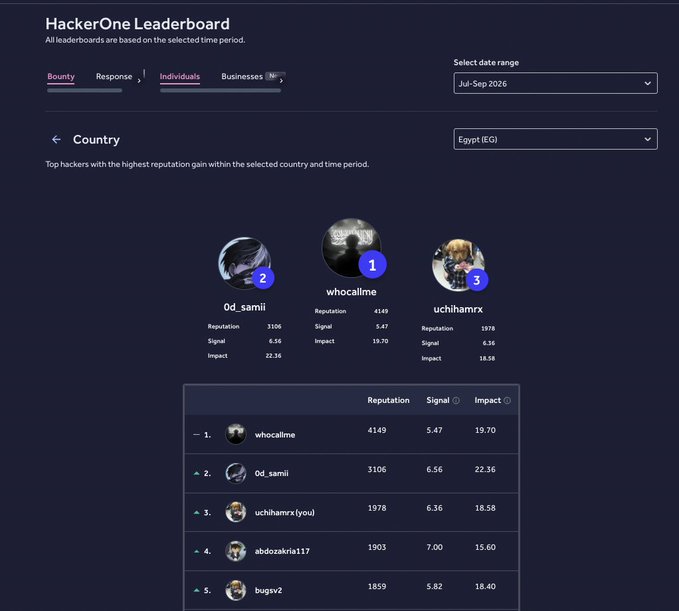Screen dimensions: 679x611
Task: Open bugsv2 profile link
Action: tap(268, 590)
